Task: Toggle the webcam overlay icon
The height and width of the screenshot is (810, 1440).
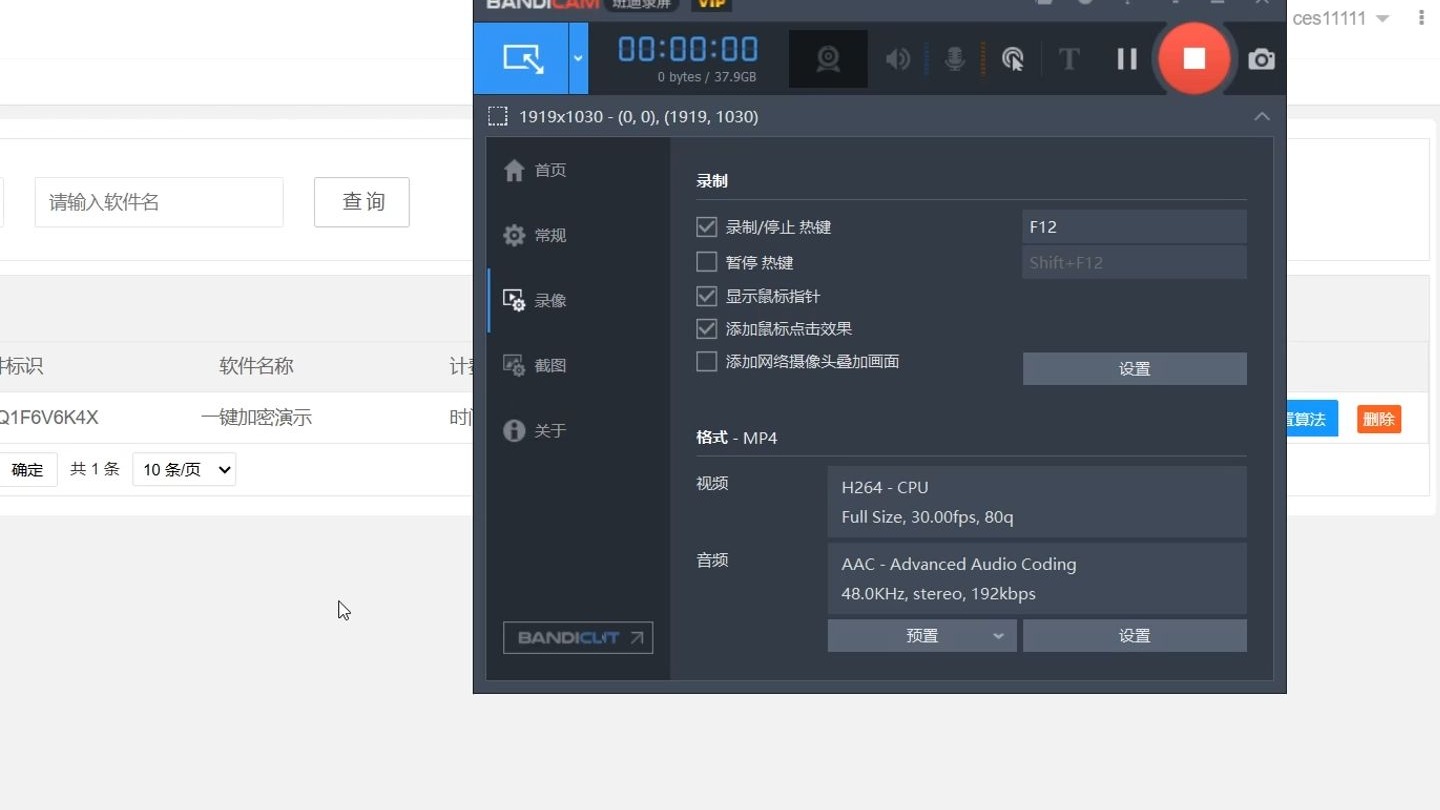Action: (x=828, y=59)
